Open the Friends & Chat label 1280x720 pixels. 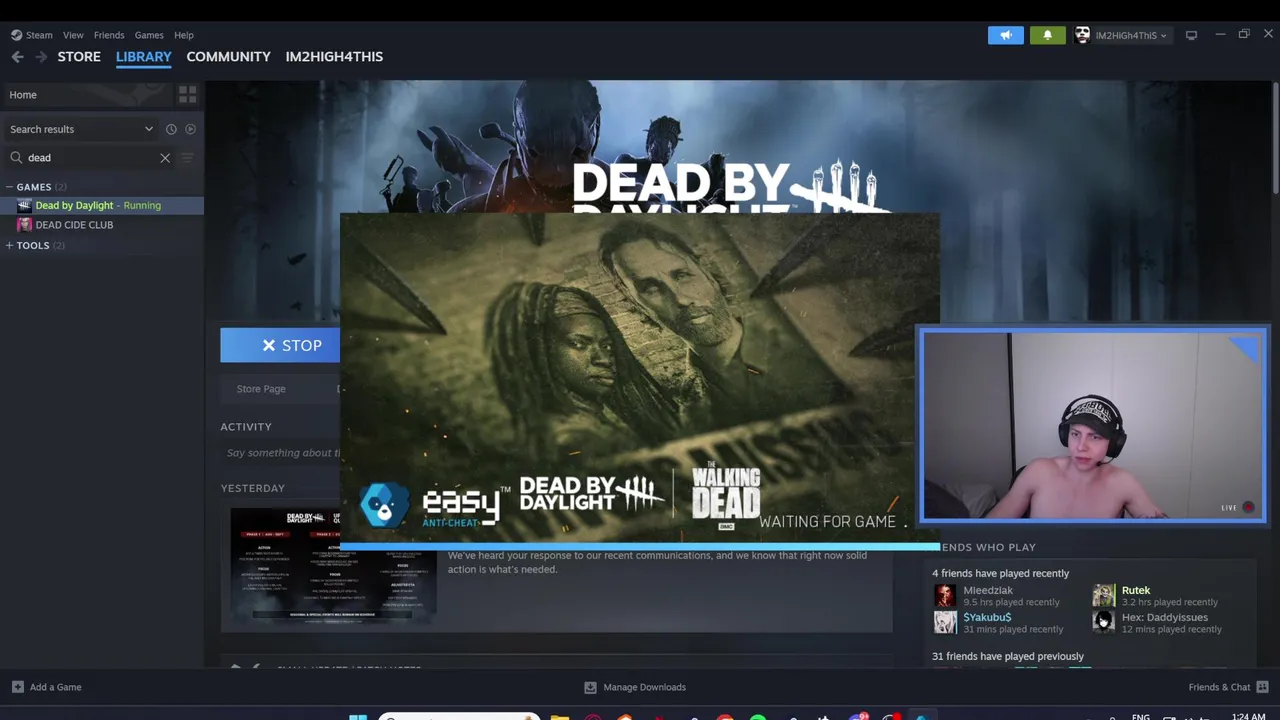[1219, 687]
